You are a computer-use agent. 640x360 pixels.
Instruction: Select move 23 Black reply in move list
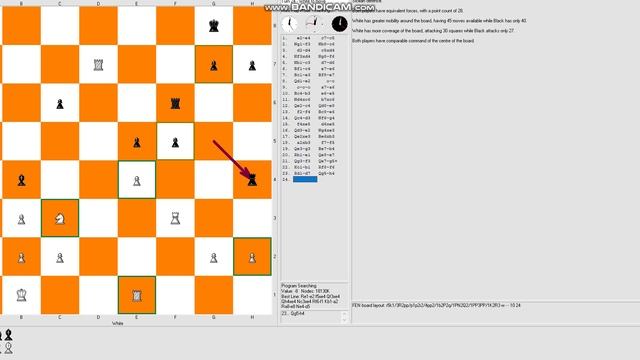click(x=327, y=173)
